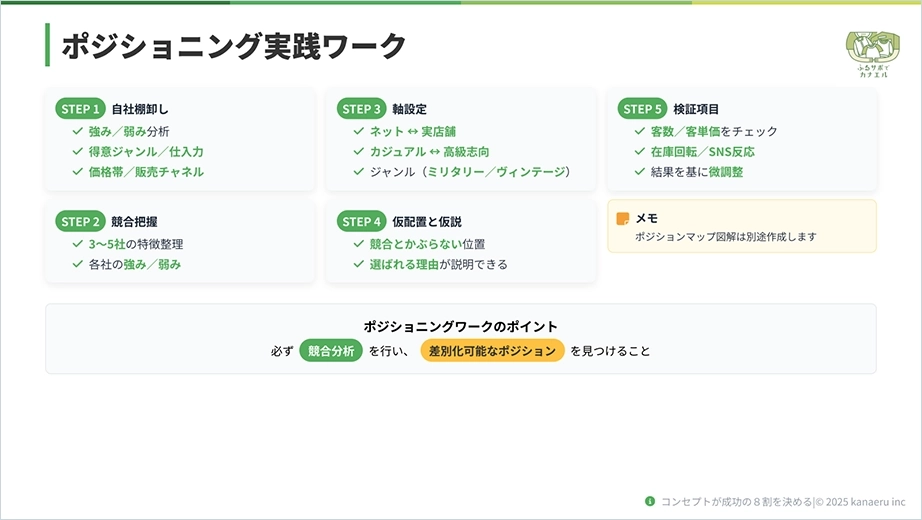
Task: Click the green info icon in the footer
Action: click(x=650, y=501)
